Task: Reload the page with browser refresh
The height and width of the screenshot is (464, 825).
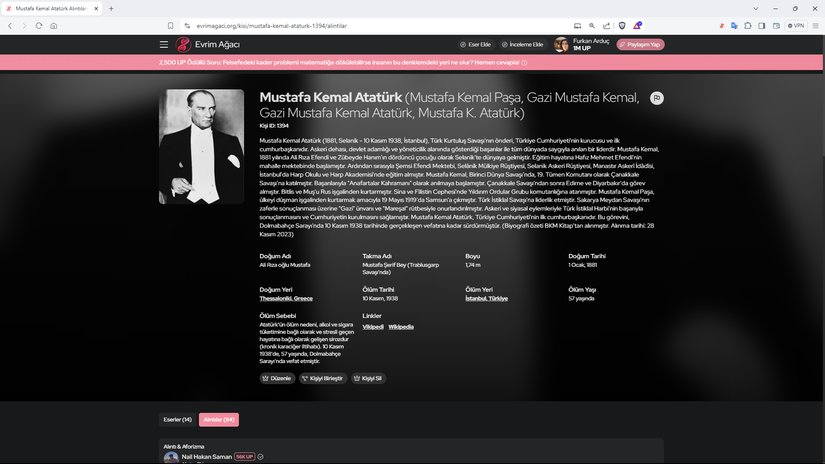Action: (39, 25)
